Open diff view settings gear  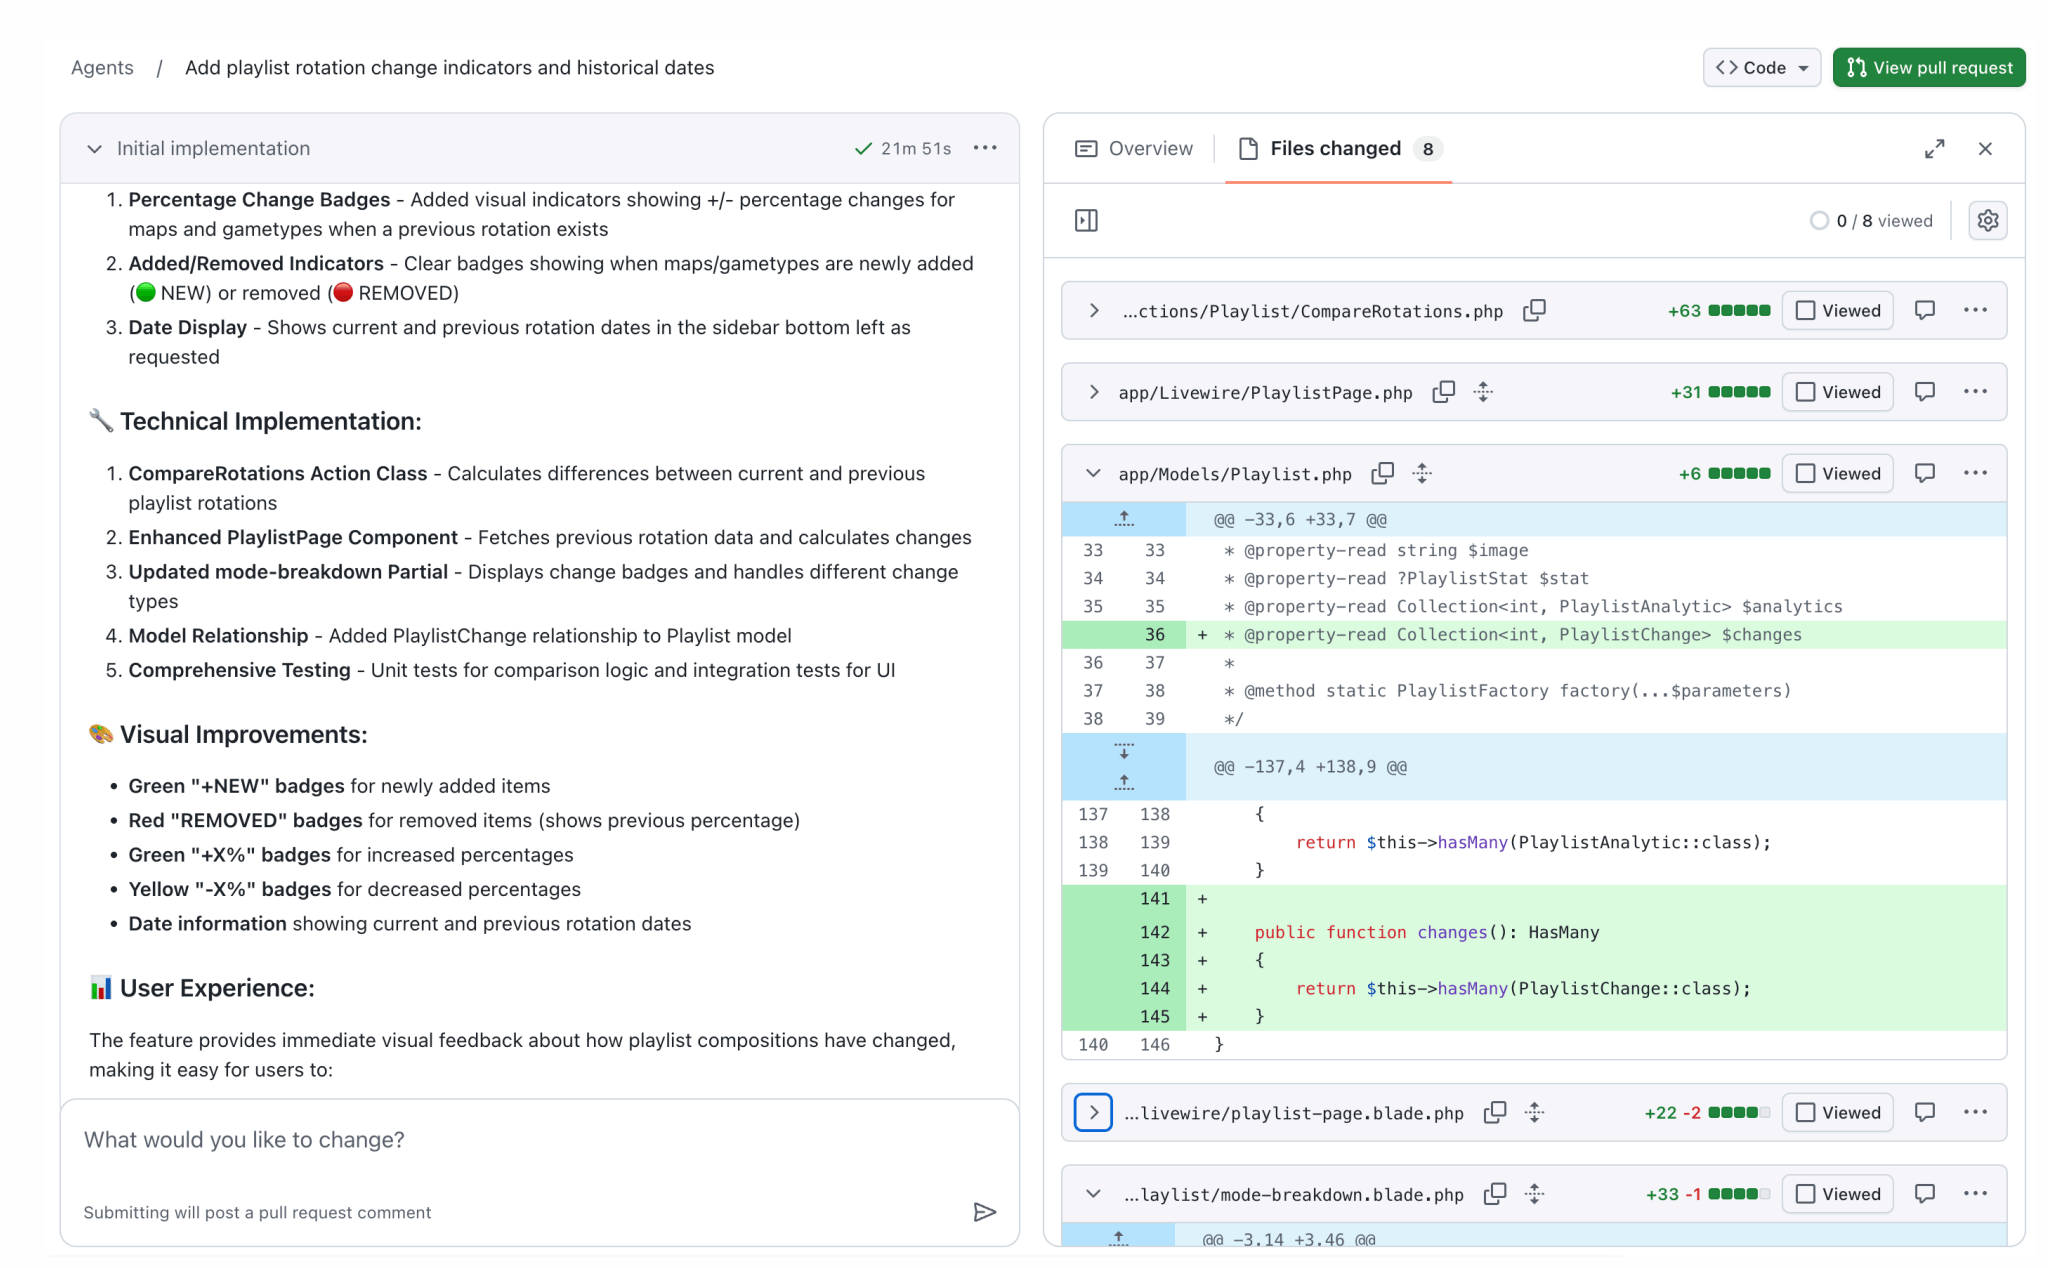(1988, 221)
